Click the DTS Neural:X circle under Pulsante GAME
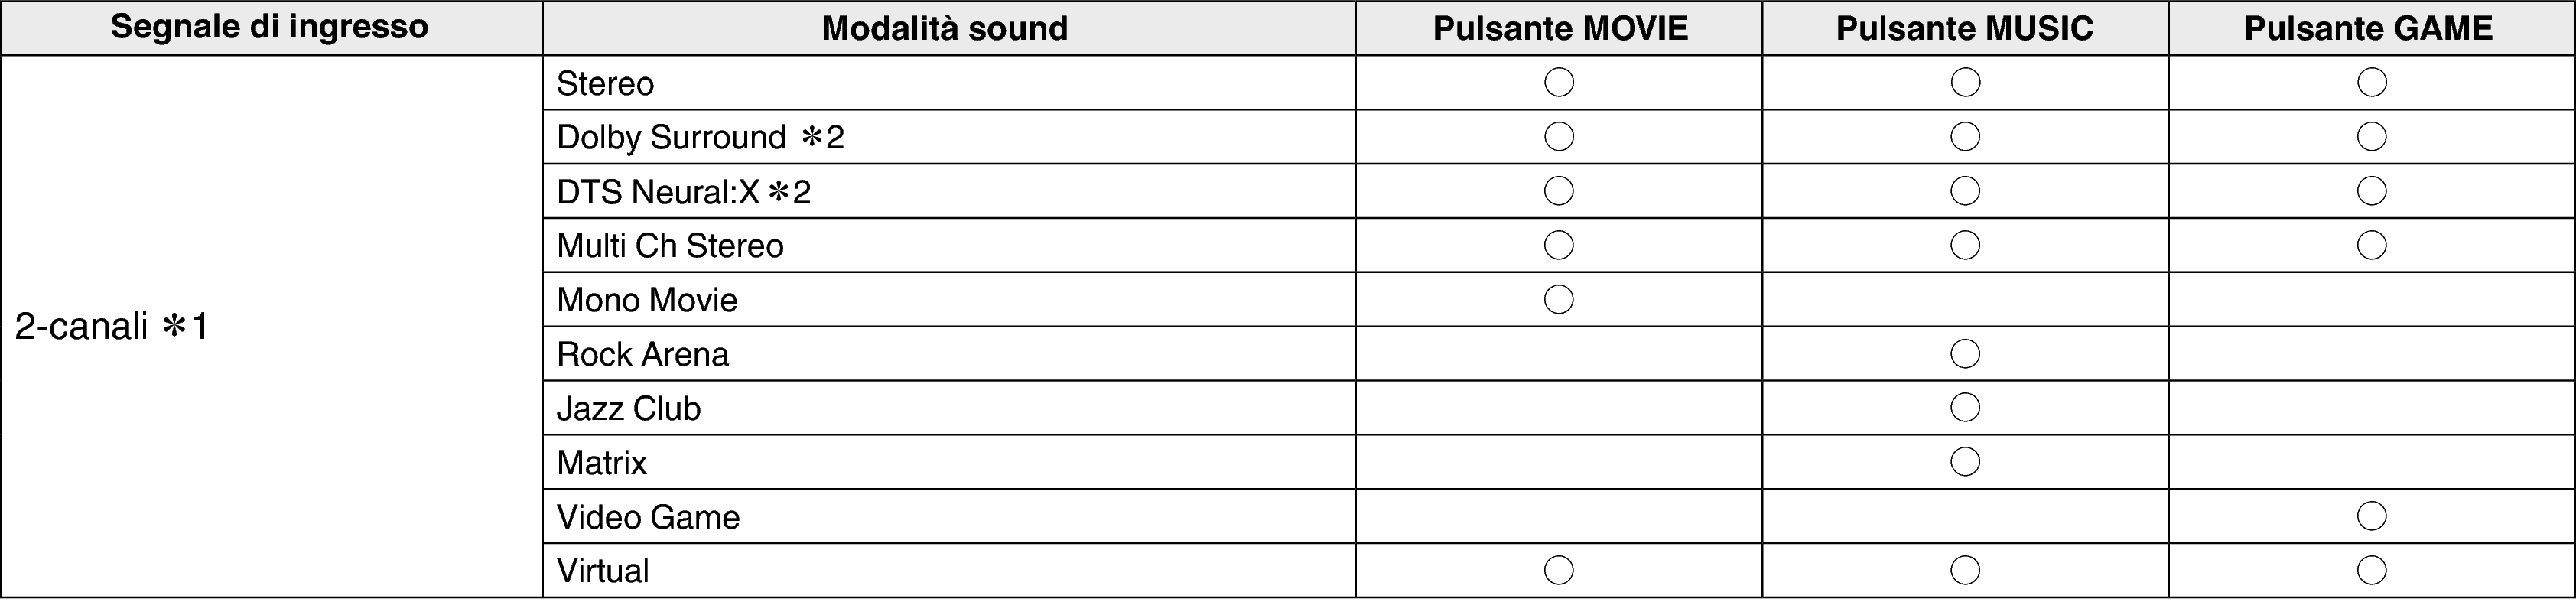 click(2372, 190)
